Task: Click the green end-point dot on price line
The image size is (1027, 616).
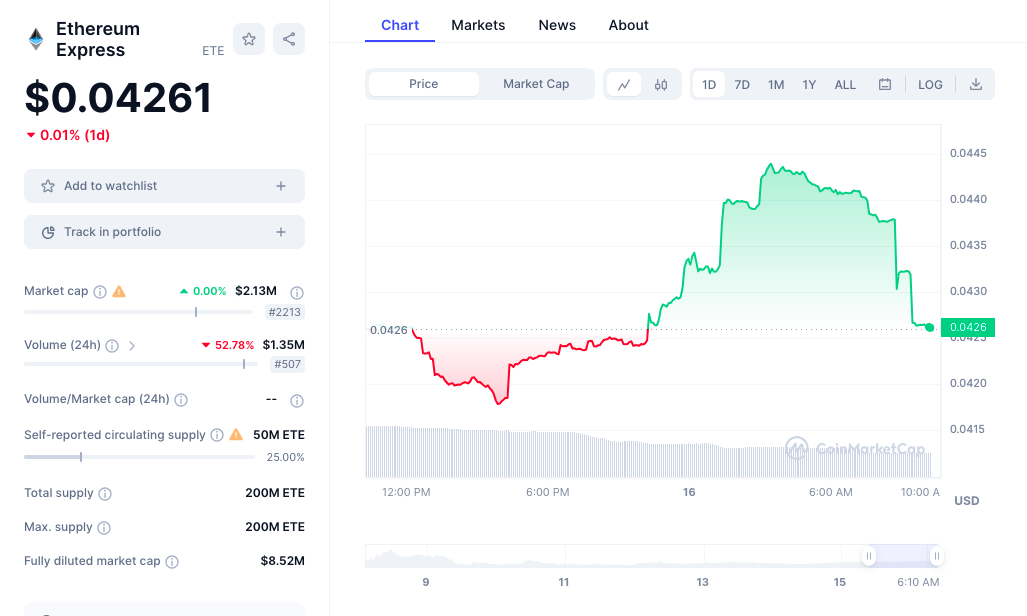Action: point(929,328)
